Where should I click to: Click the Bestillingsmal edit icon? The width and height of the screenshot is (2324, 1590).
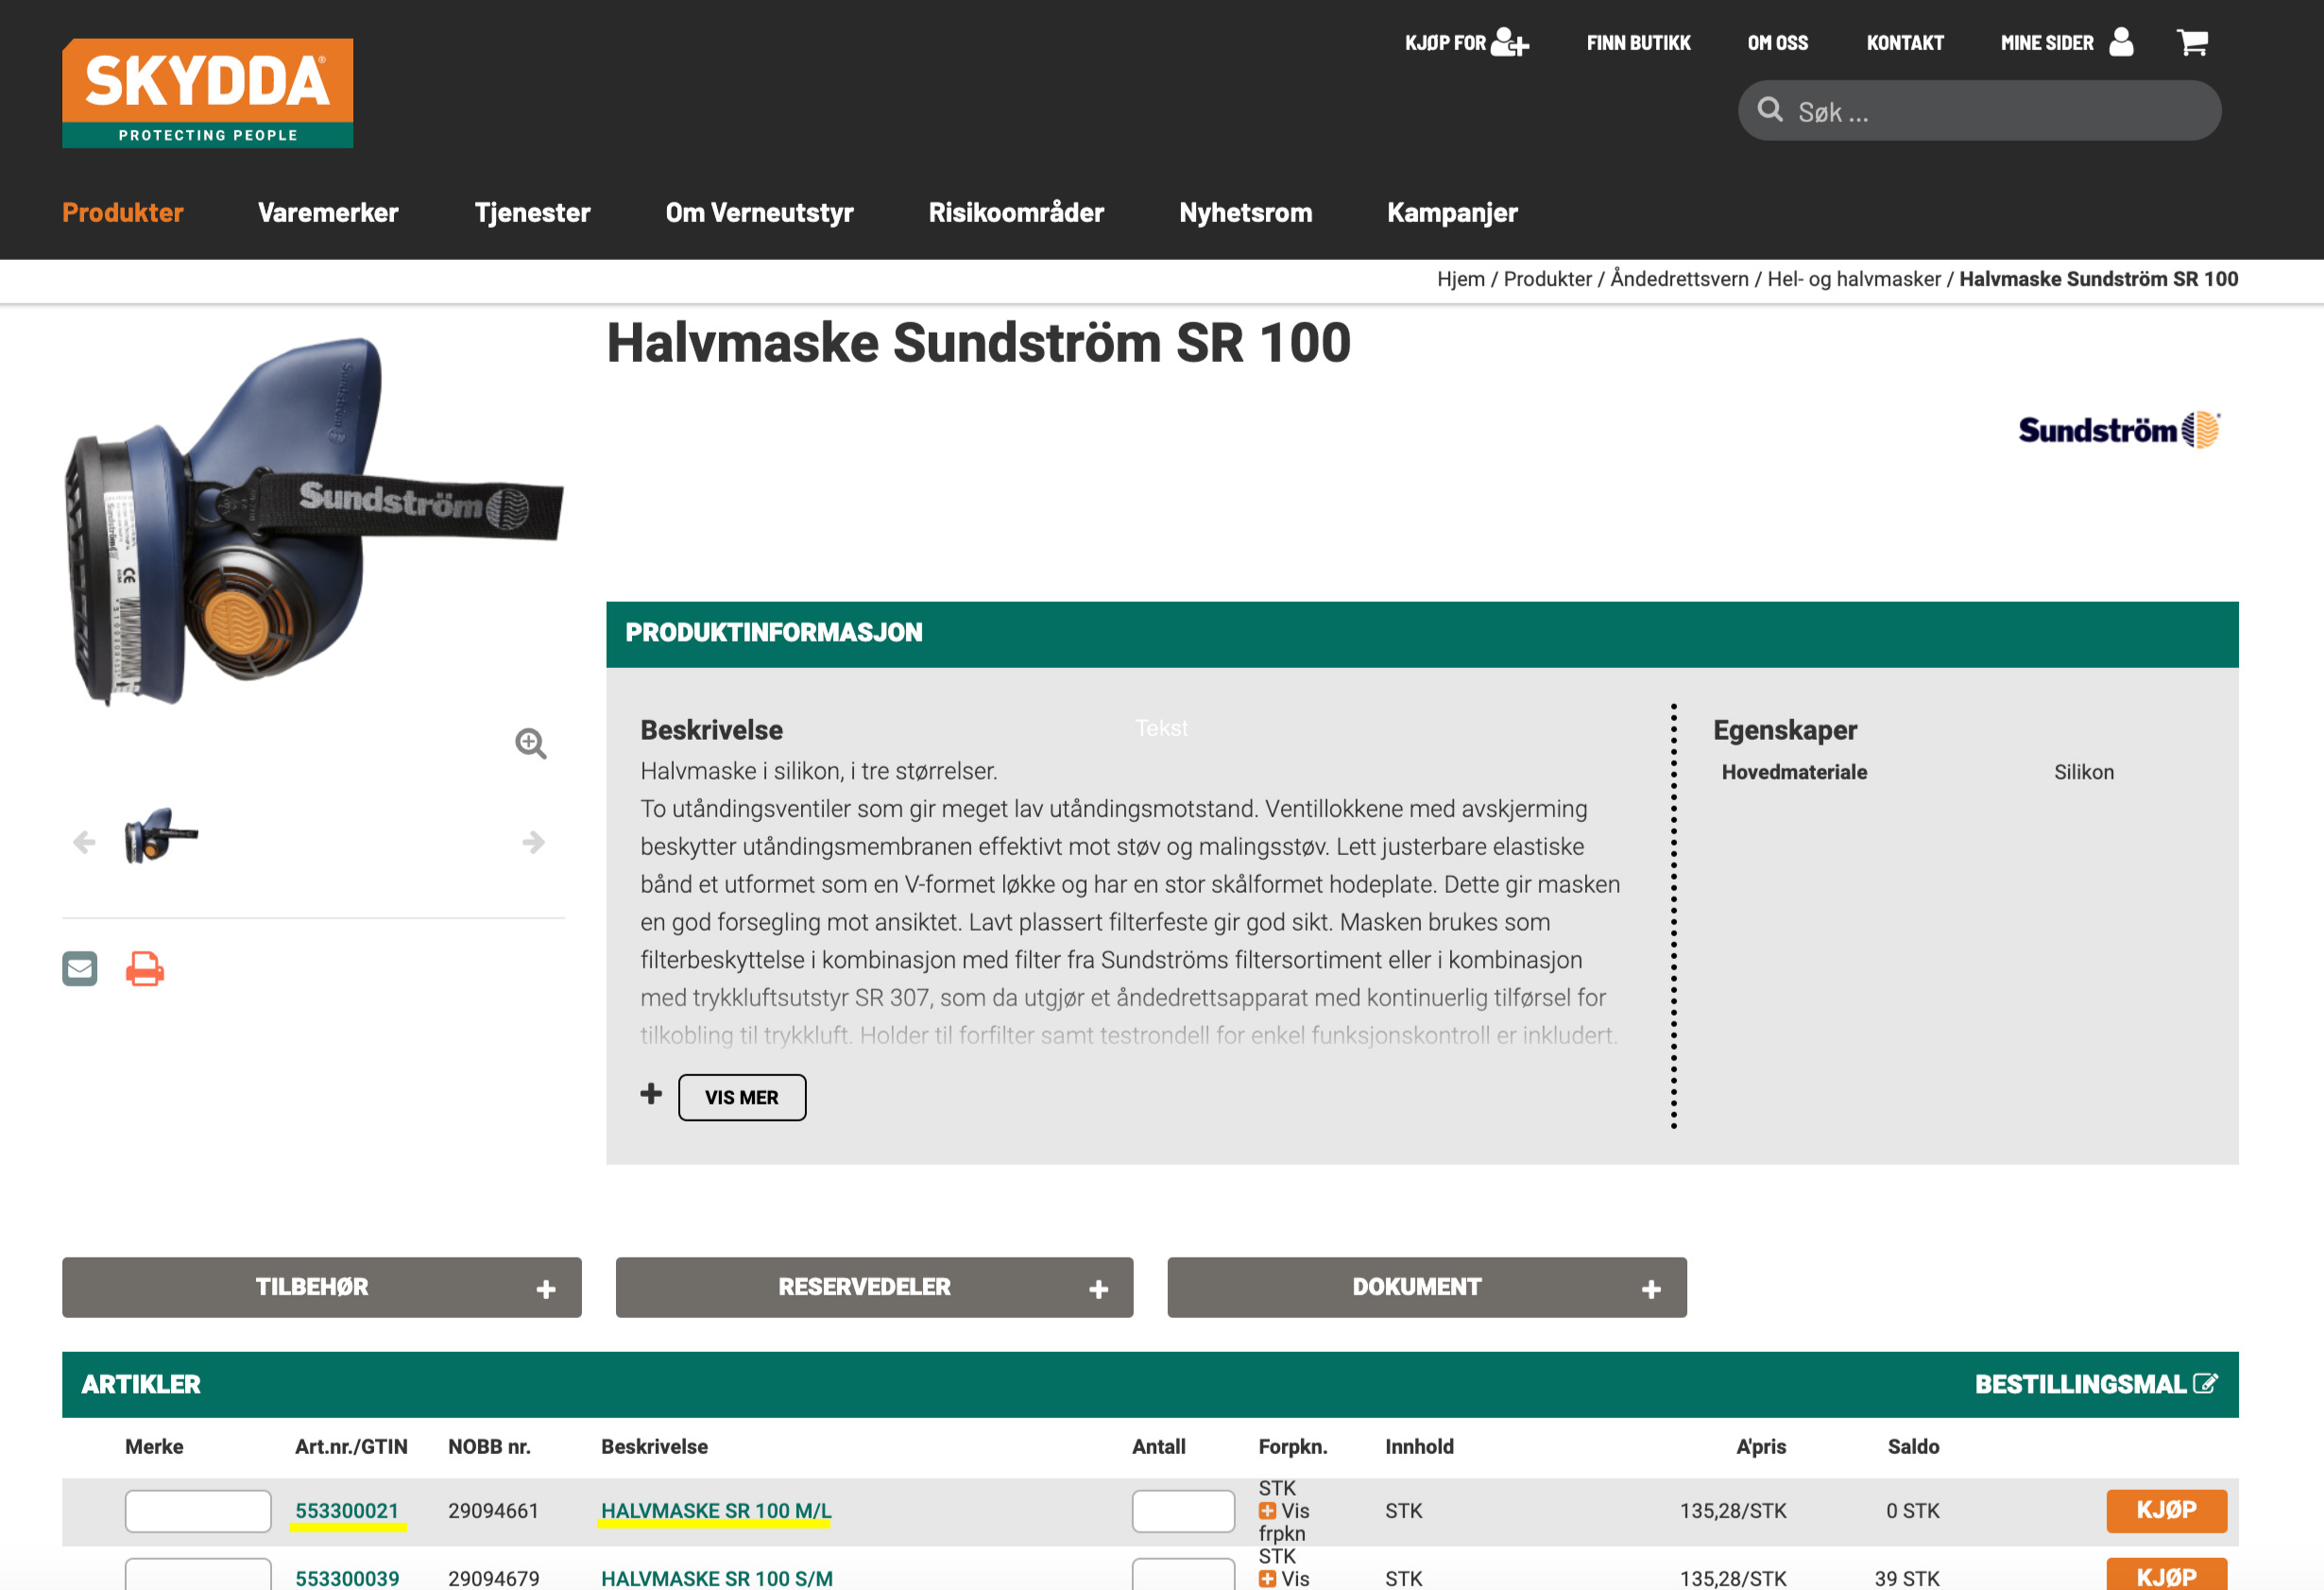(x=2204, y=1383)
